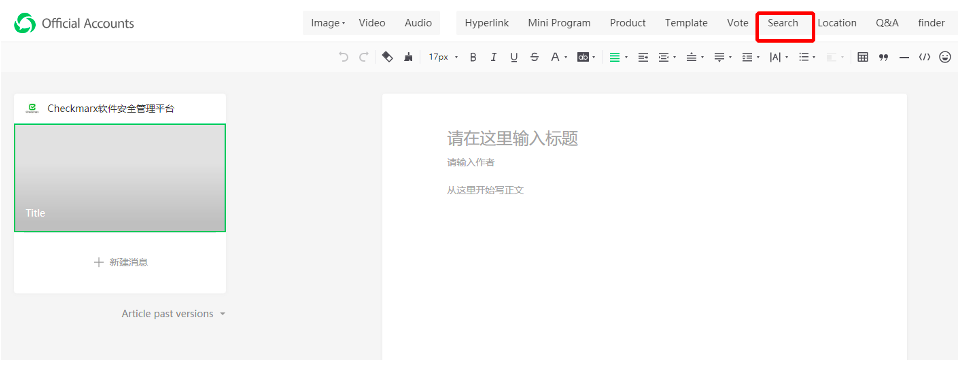Expand Article past versions
Viewport: 961px width, 365px height.
(173, 314)
